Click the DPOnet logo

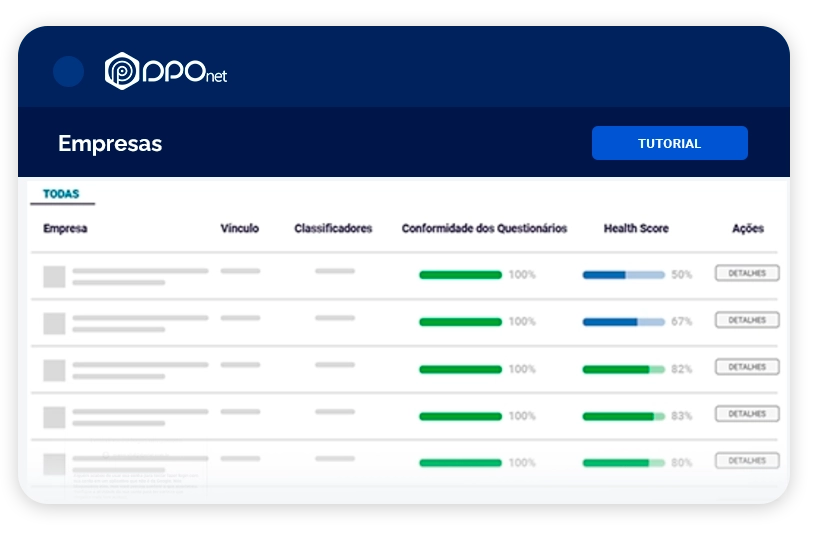(x=166, y=71)
